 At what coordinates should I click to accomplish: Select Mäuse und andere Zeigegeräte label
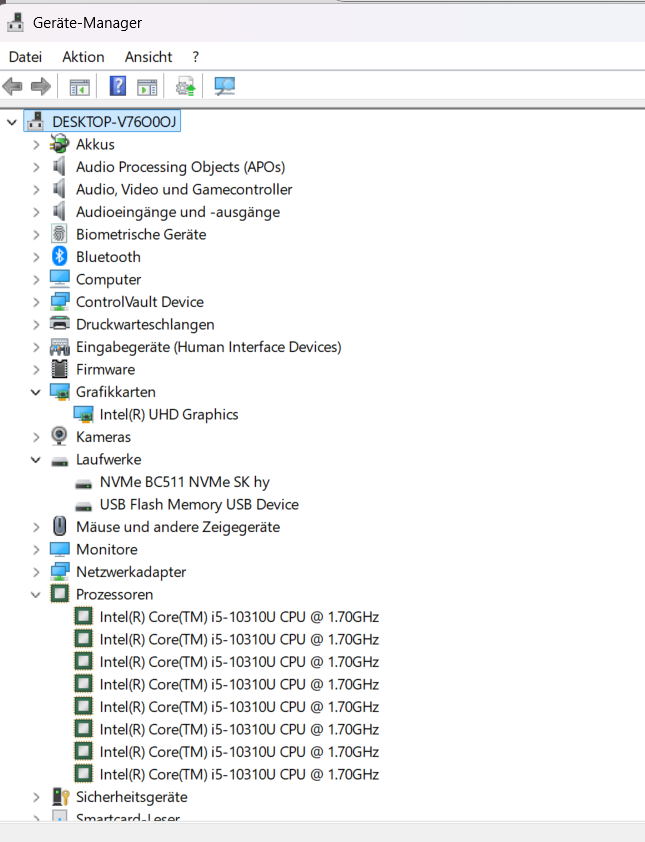pyautogui.click(x=178, y=527)
